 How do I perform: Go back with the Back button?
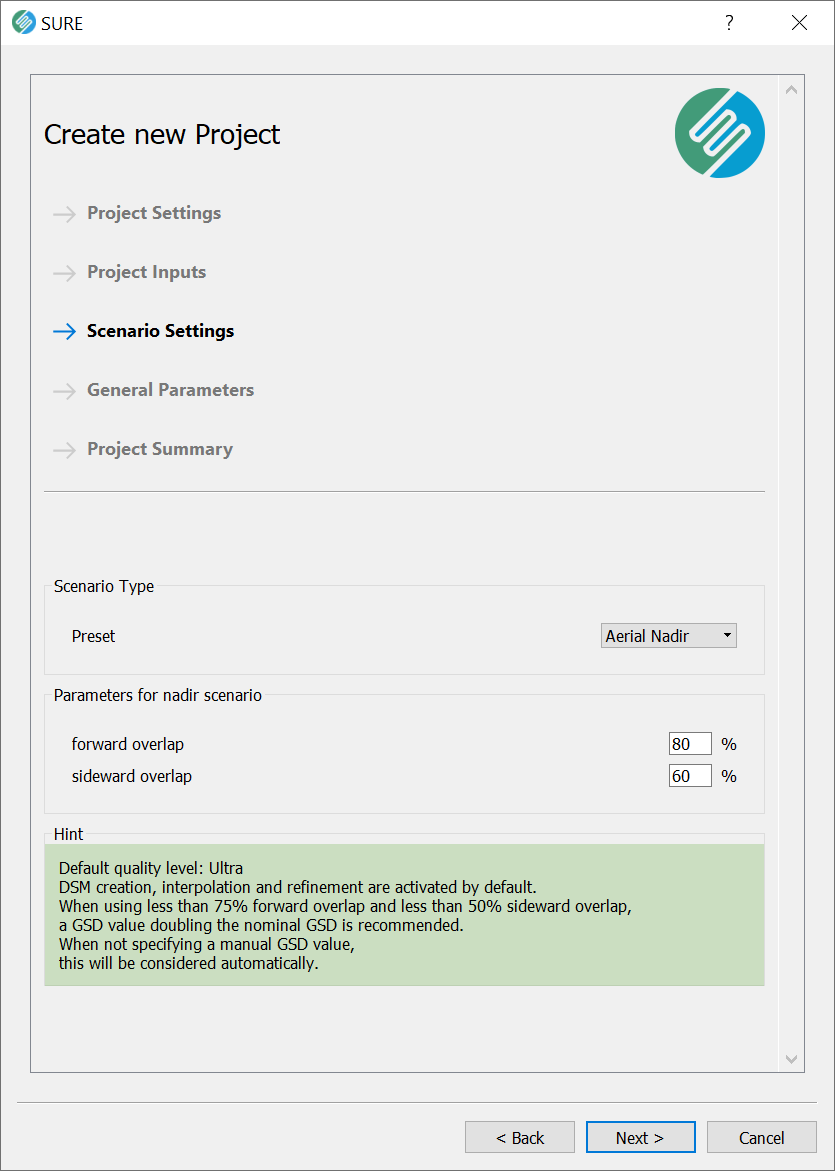pyautogui.click(x=520, y=1137)
